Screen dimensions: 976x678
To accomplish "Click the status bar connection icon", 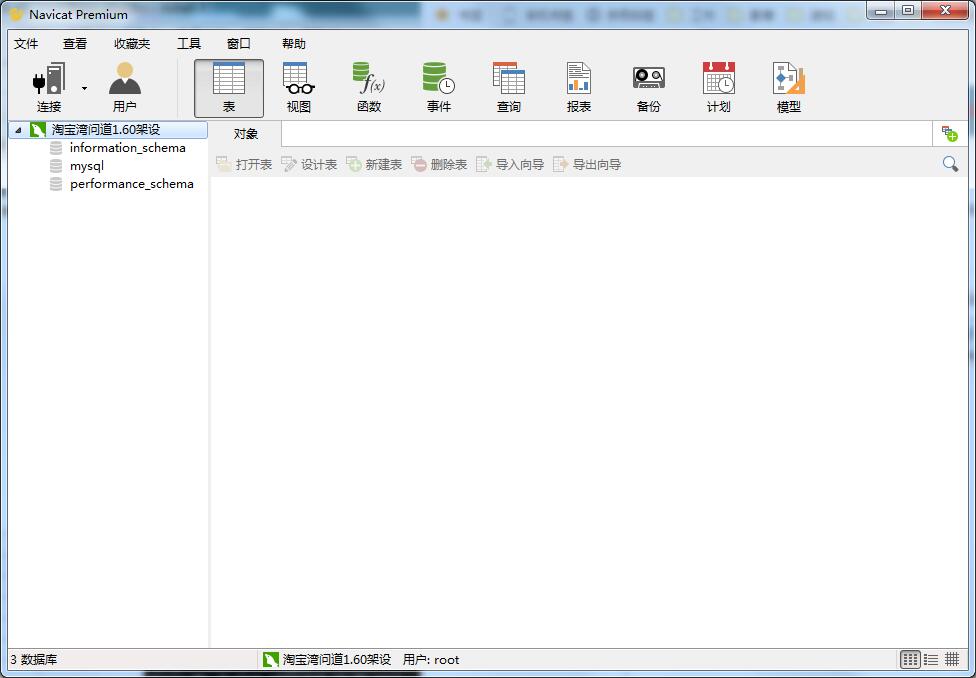I will click(270, 660).
